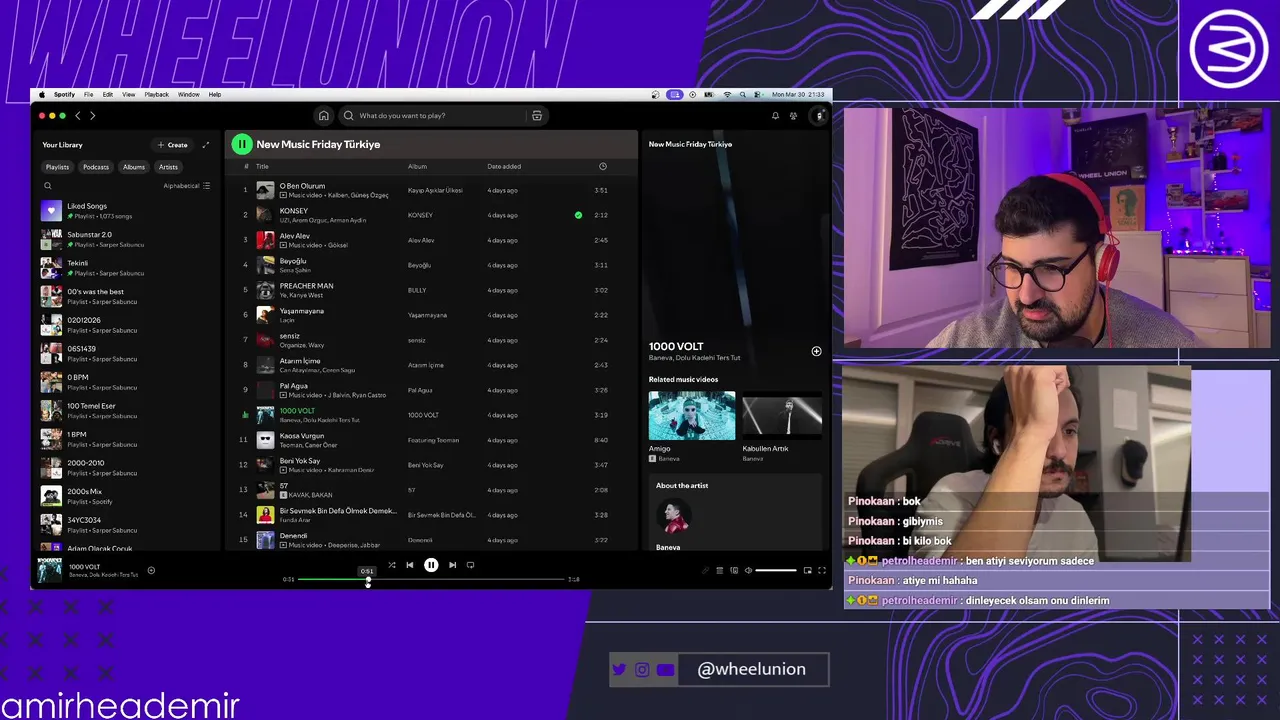This screenshot has width=1280, height=720.
Task: Adjust the volume slider
Action: [776, 570]
